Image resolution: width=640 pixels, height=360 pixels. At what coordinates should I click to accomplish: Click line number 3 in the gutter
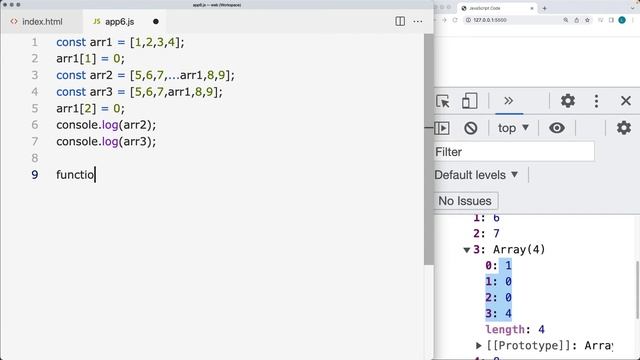tap(35, 75)
